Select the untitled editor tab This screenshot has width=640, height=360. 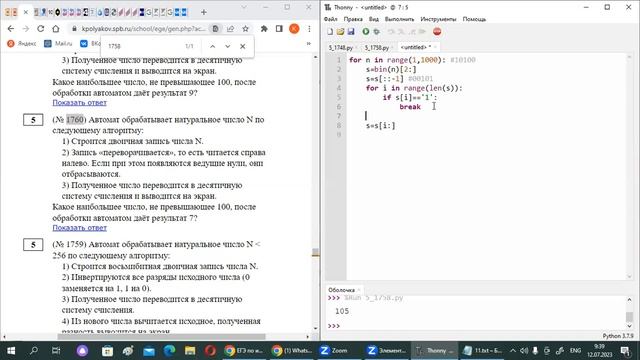coord(416,47)
